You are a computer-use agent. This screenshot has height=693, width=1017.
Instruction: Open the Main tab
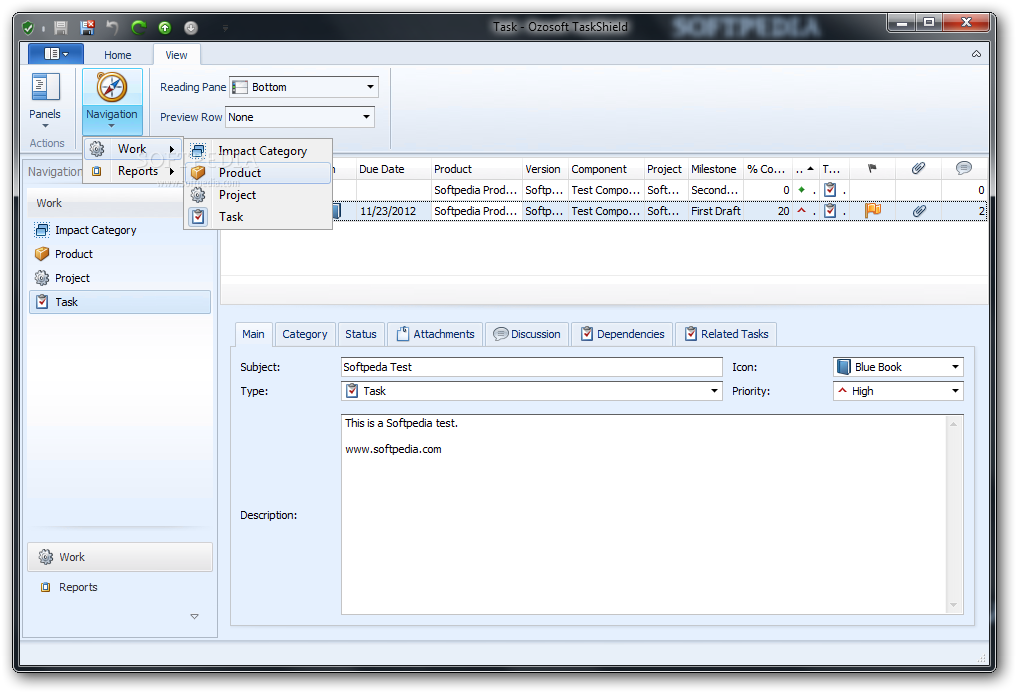click(253, 334)
